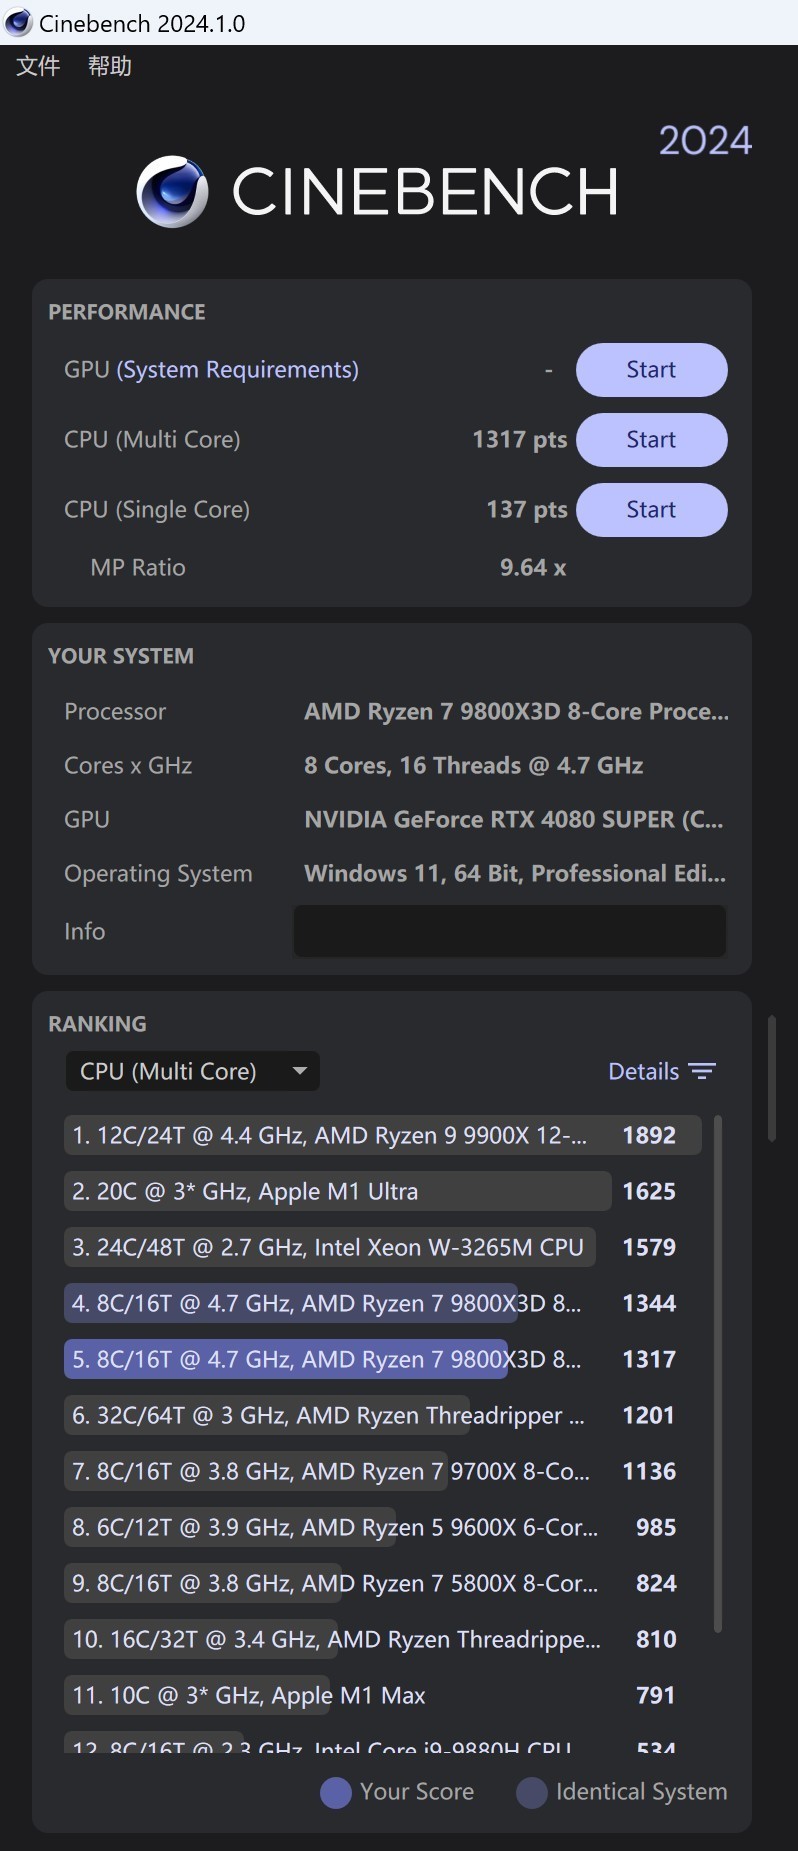Click the Details filter icon
The height and width of the screenshot is (1851, 798).
click(x=704, y=1071)
